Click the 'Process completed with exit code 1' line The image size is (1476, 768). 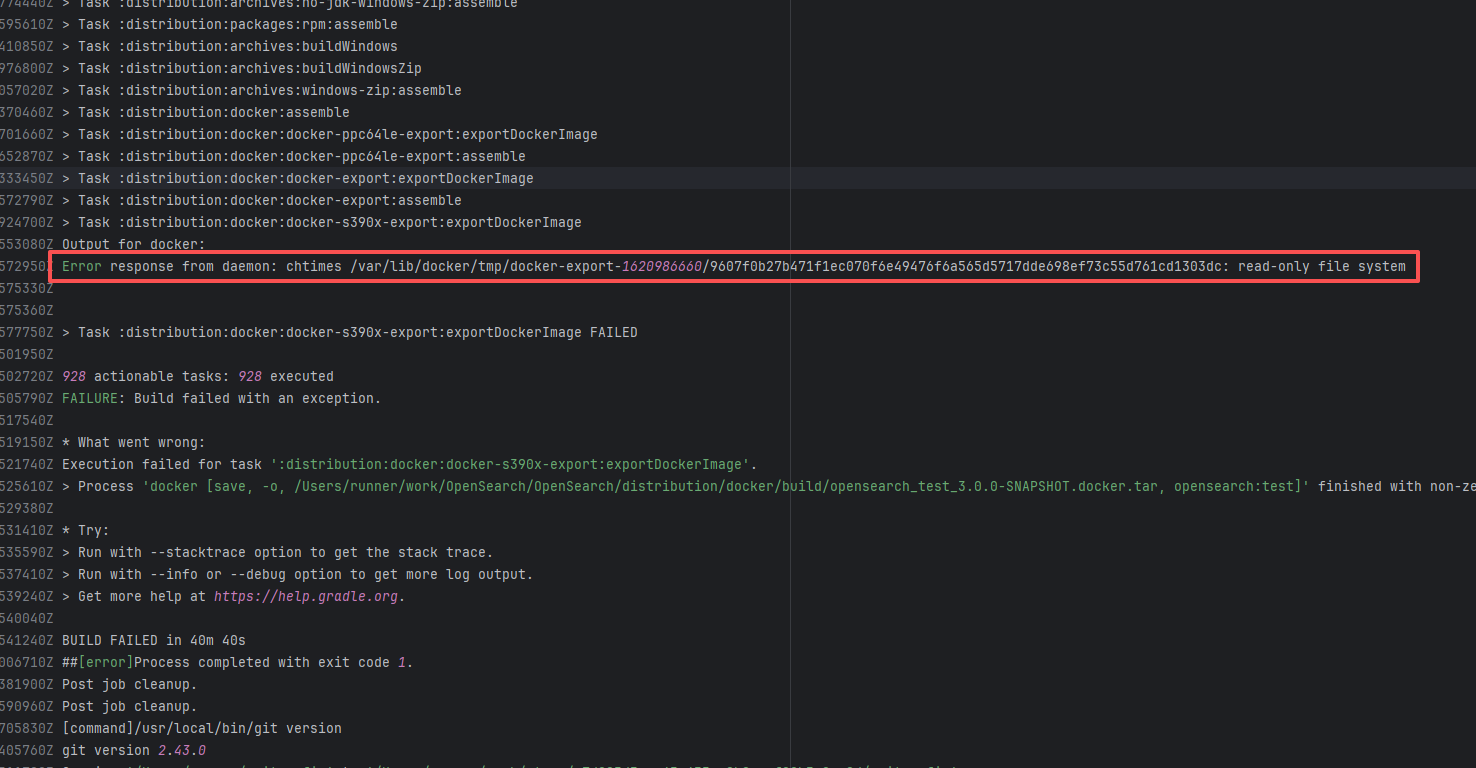(237, 662)
